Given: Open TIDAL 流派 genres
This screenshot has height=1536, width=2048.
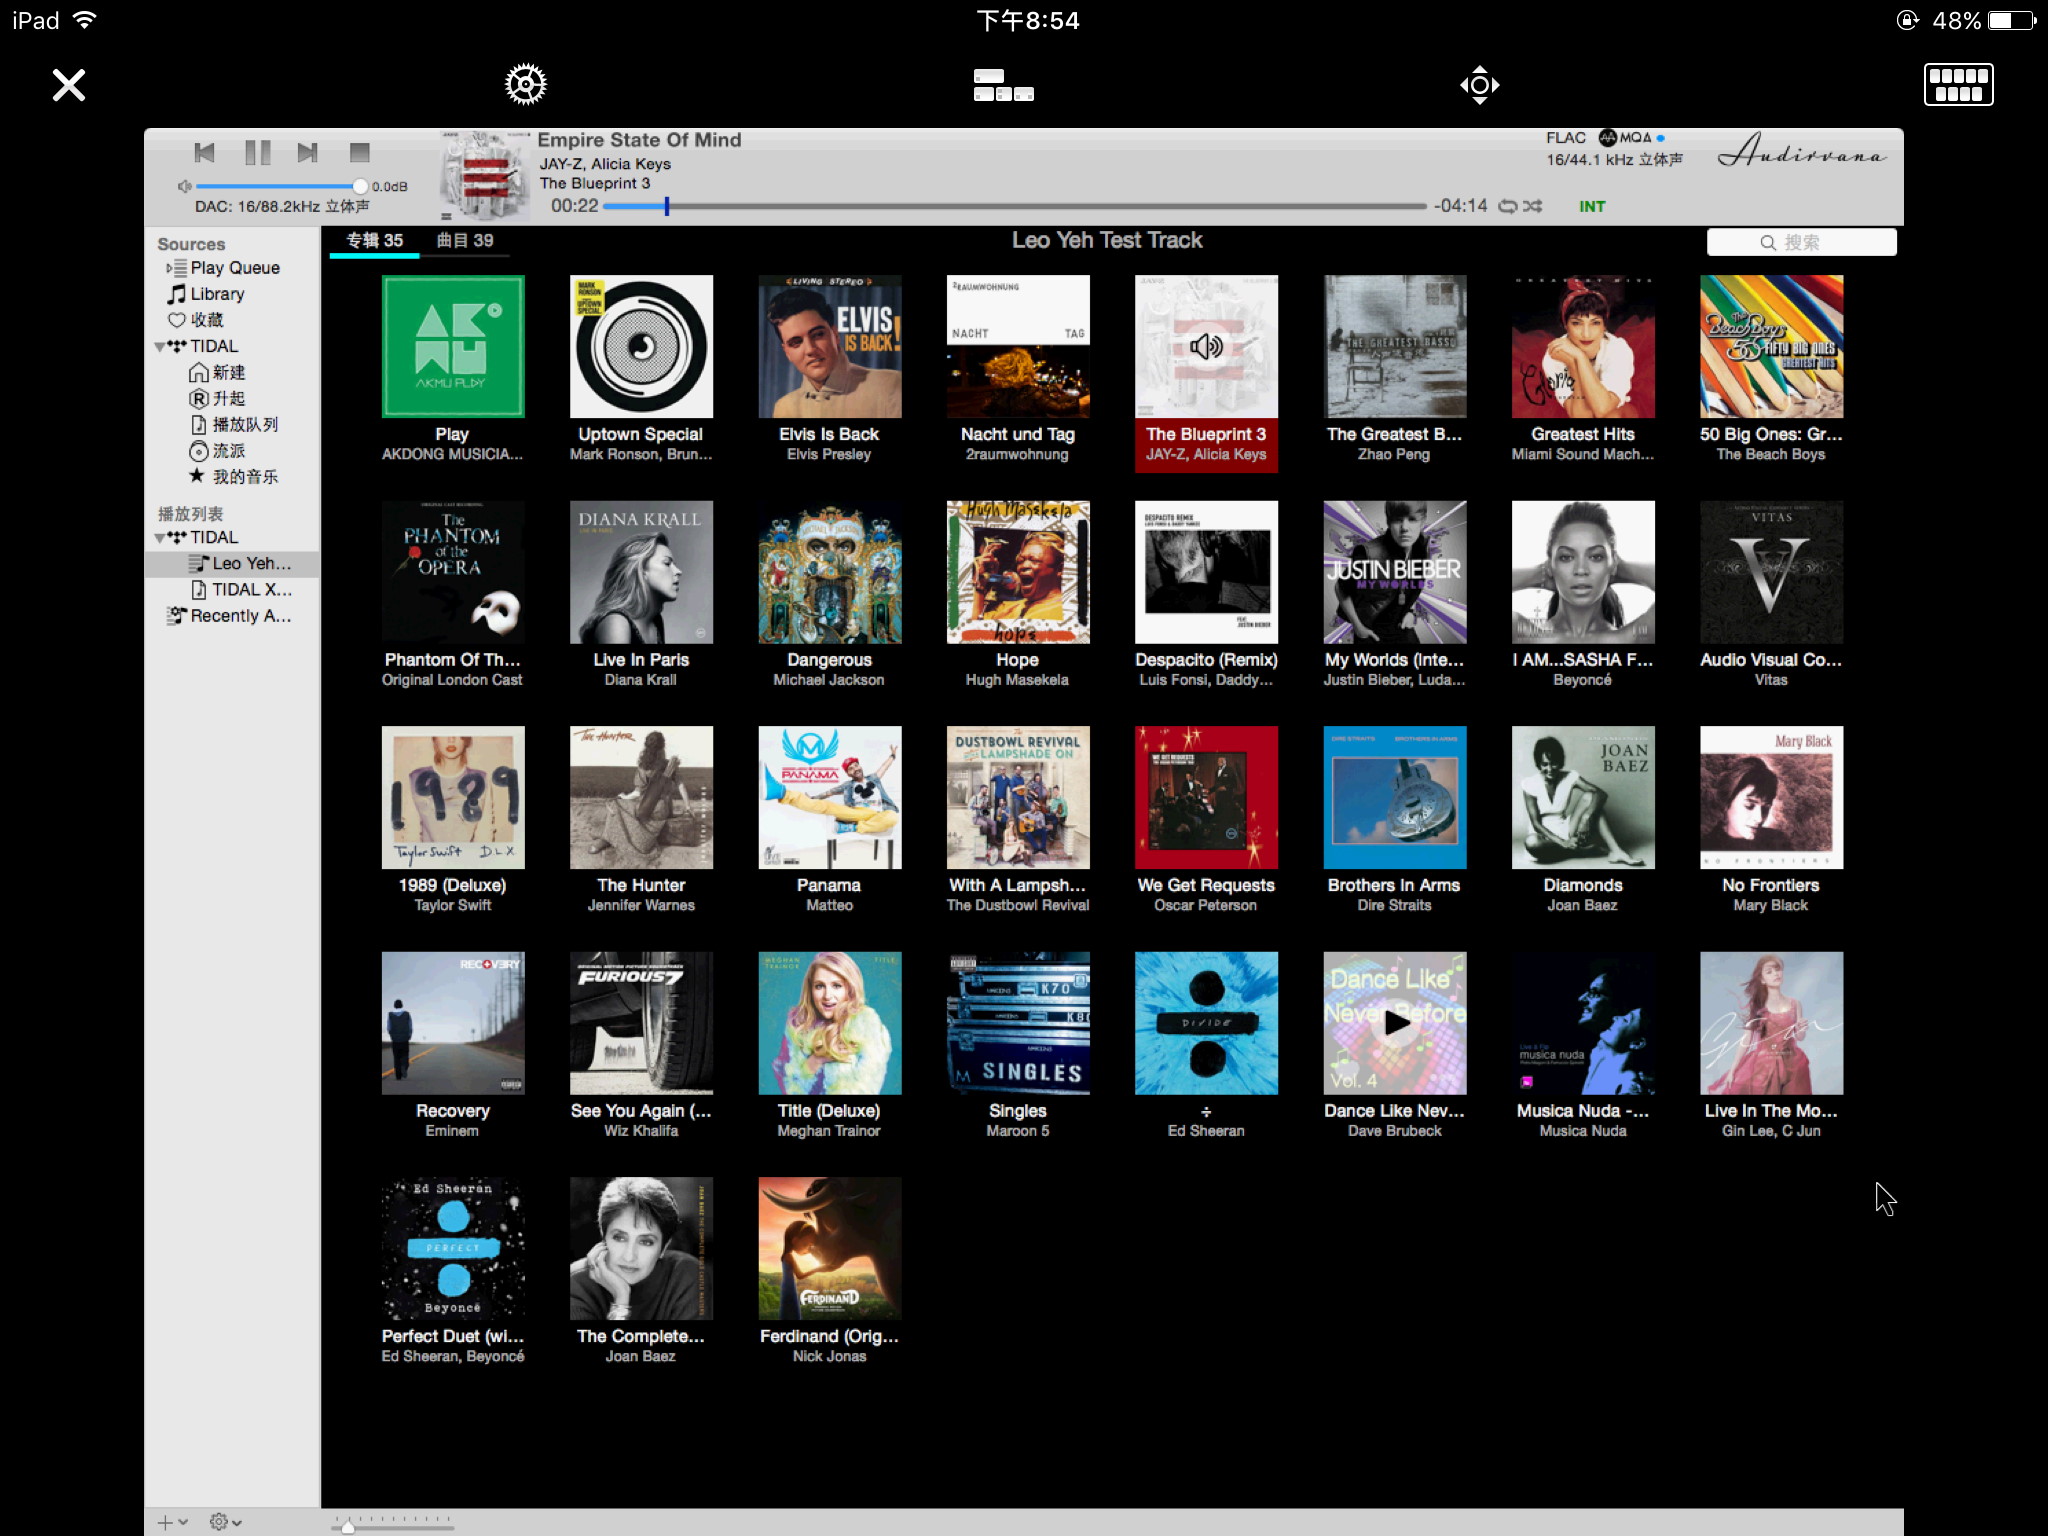Looking at the screenshot, I should point(217,451).
